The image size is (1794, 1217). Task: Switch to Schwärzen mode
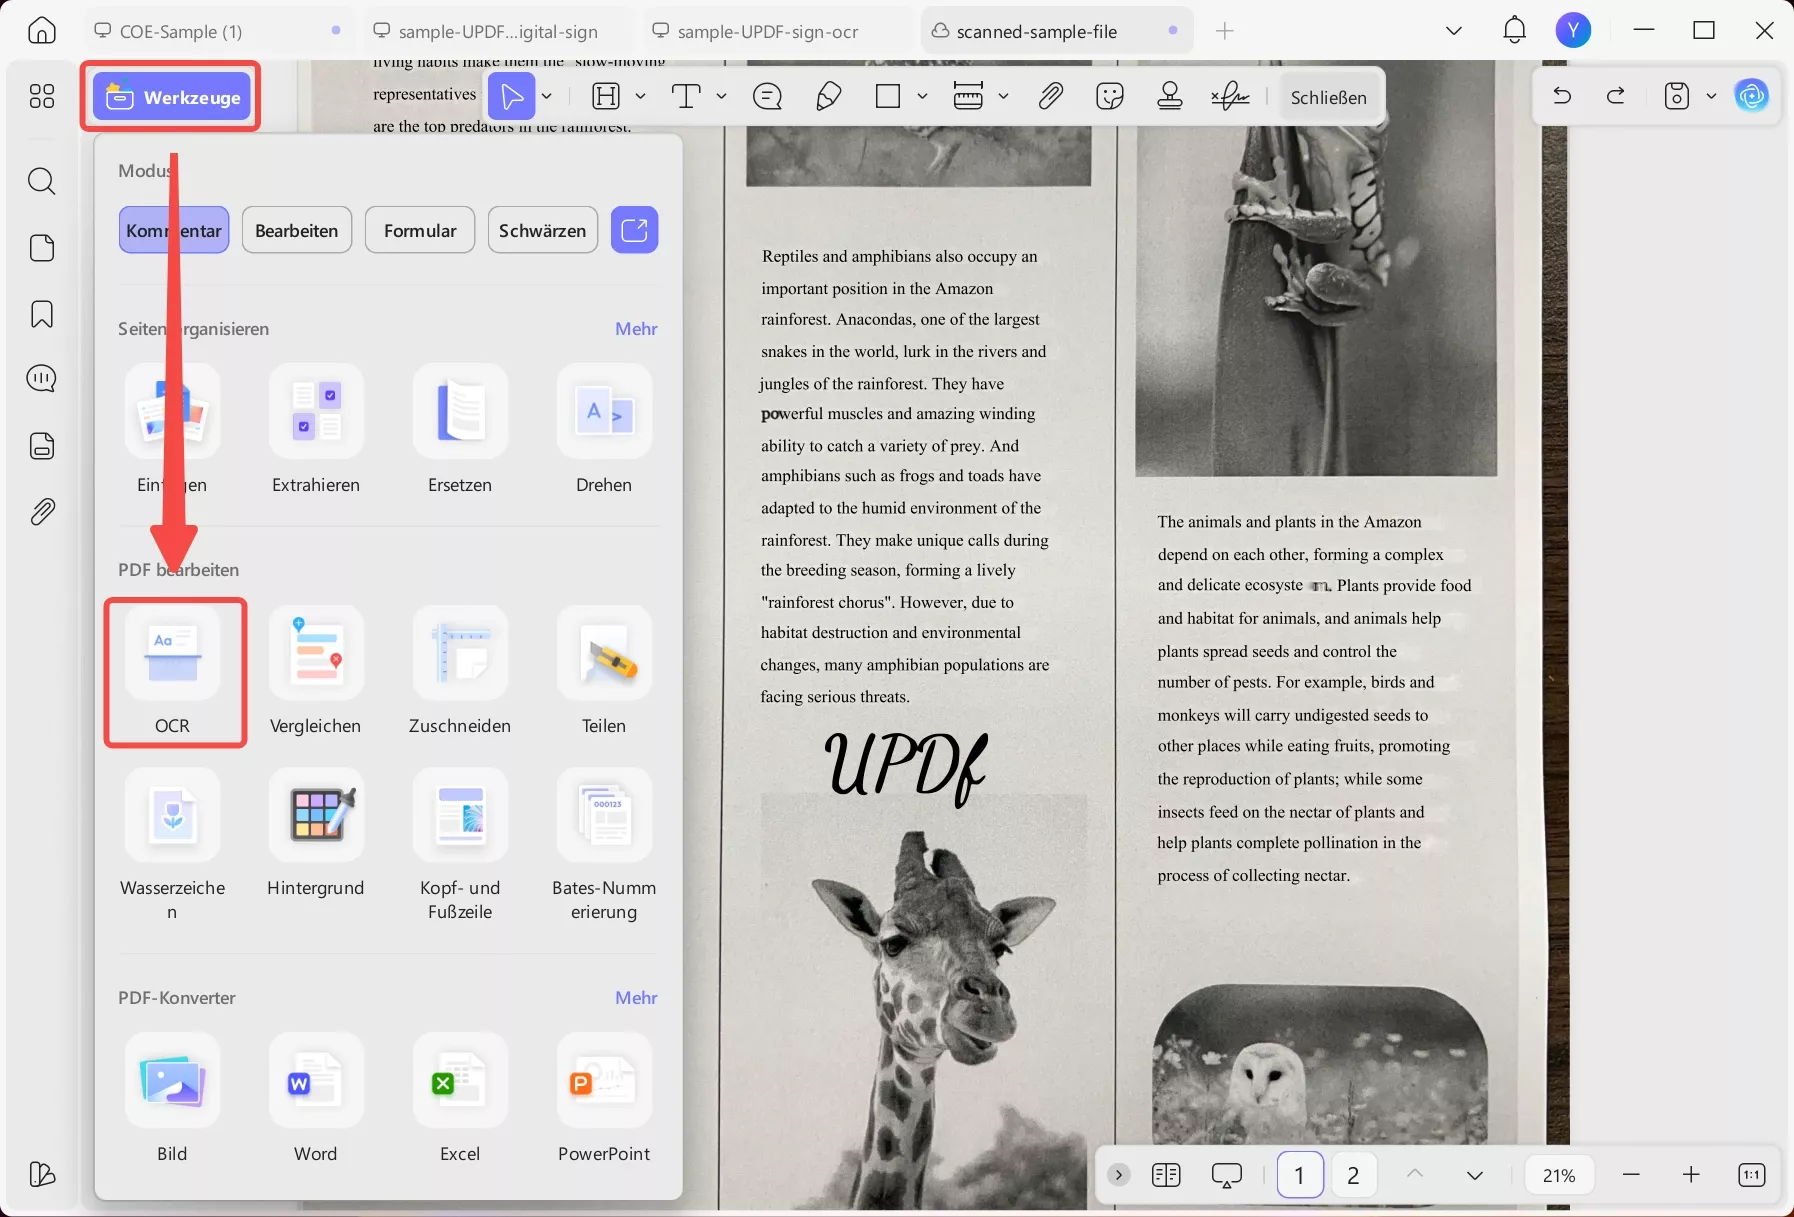tap(542, 231)
